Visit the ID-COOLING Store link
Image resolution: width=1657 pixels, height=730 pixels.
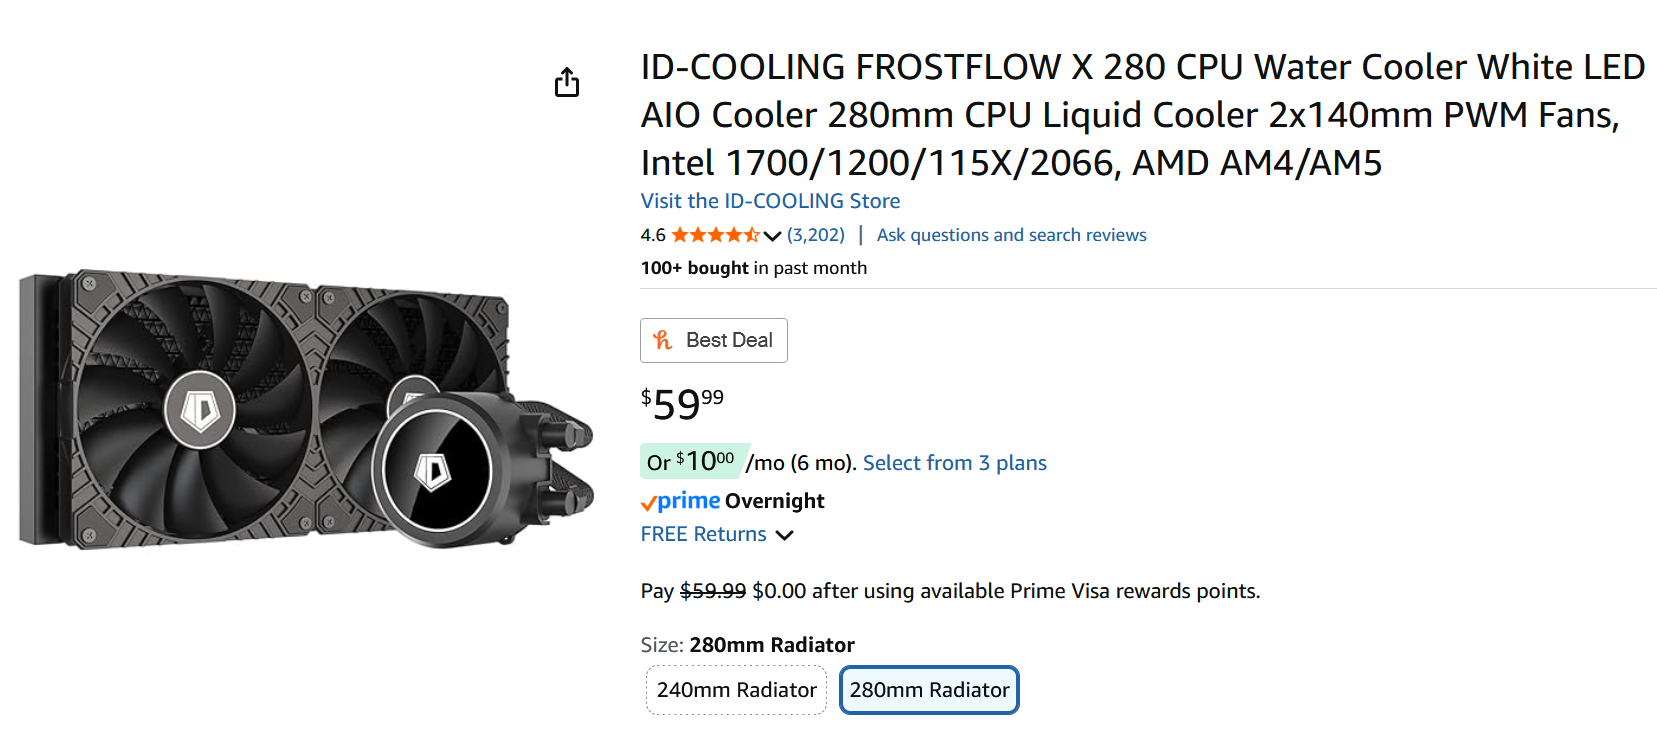[770, 201]
